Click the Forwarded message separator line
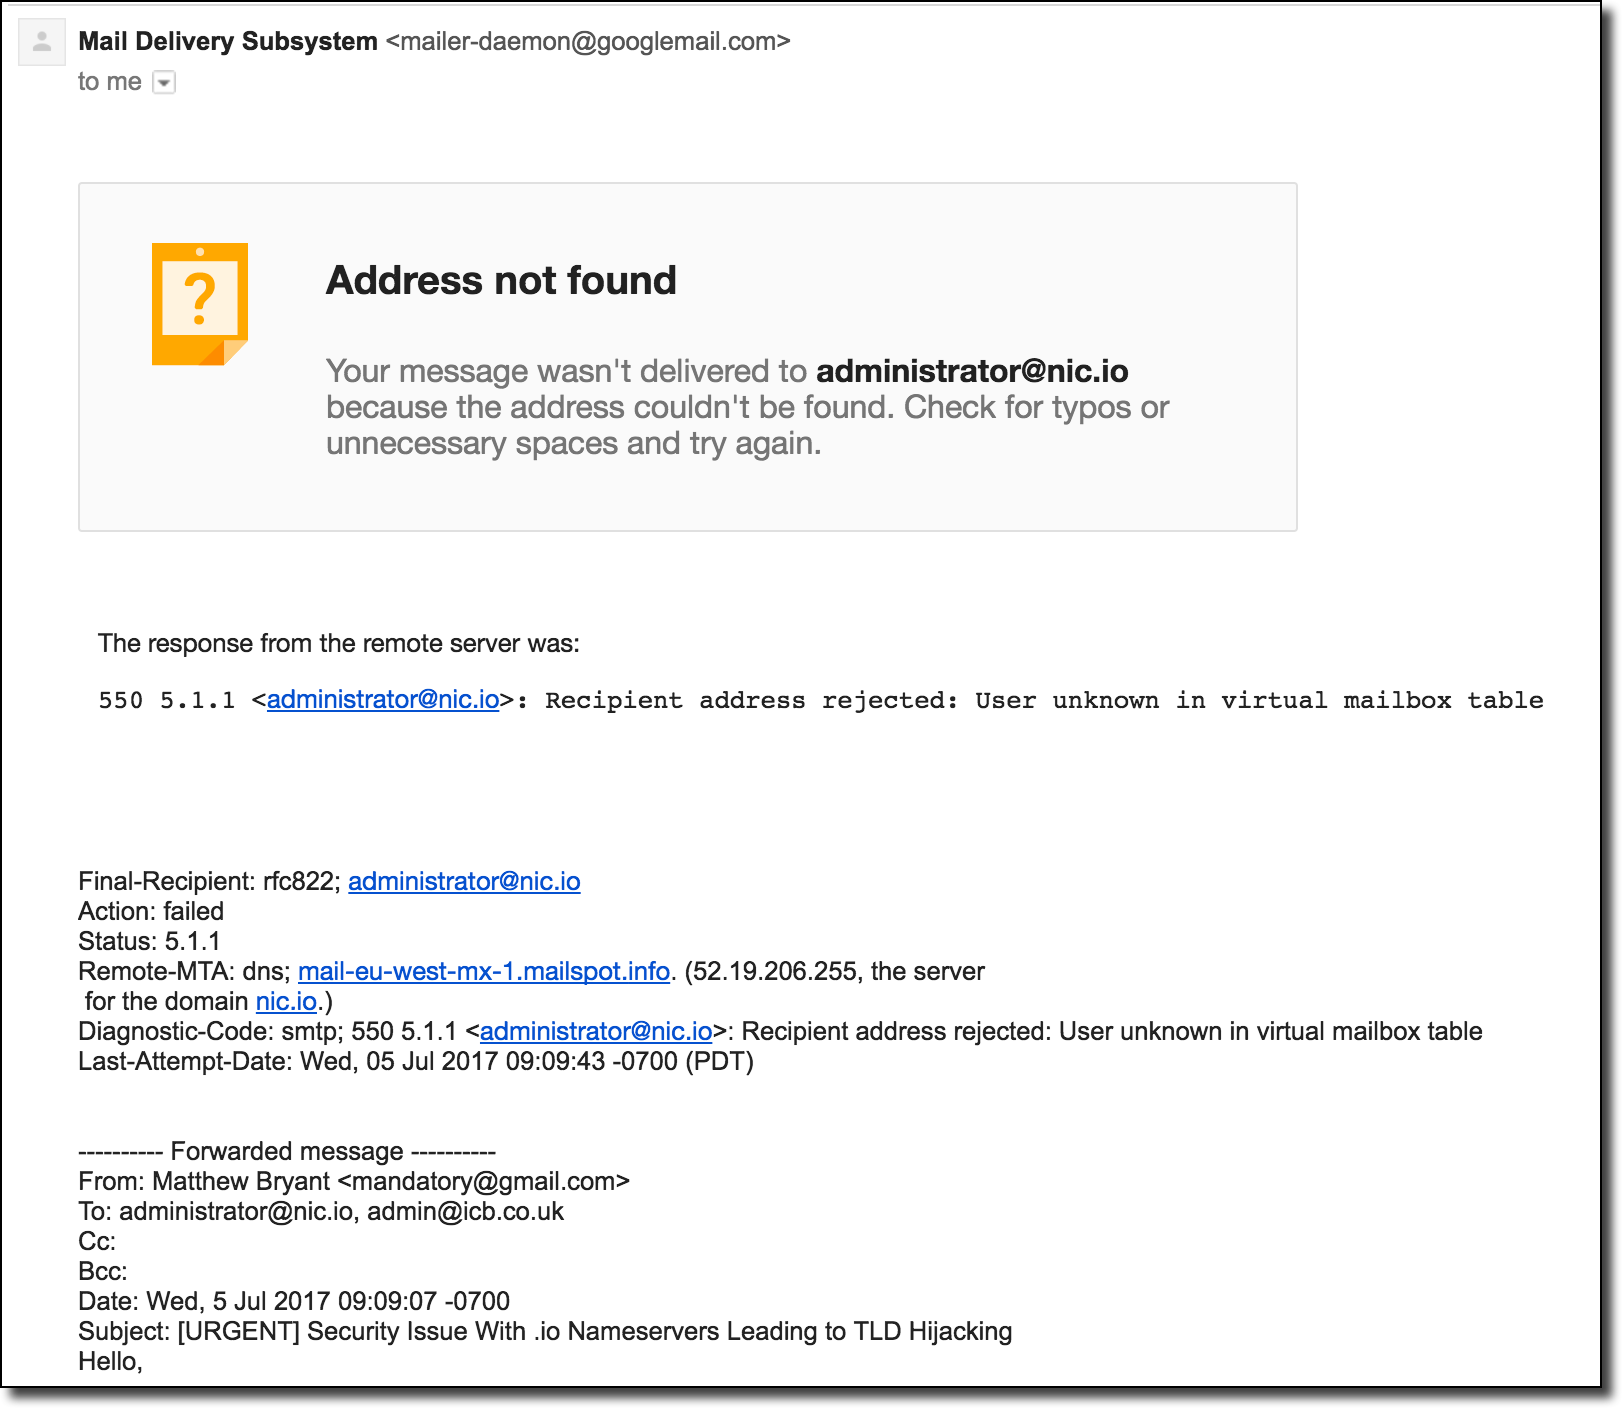The width and height of the screenshot is (1622, 1408). [x=287, y=1151]
